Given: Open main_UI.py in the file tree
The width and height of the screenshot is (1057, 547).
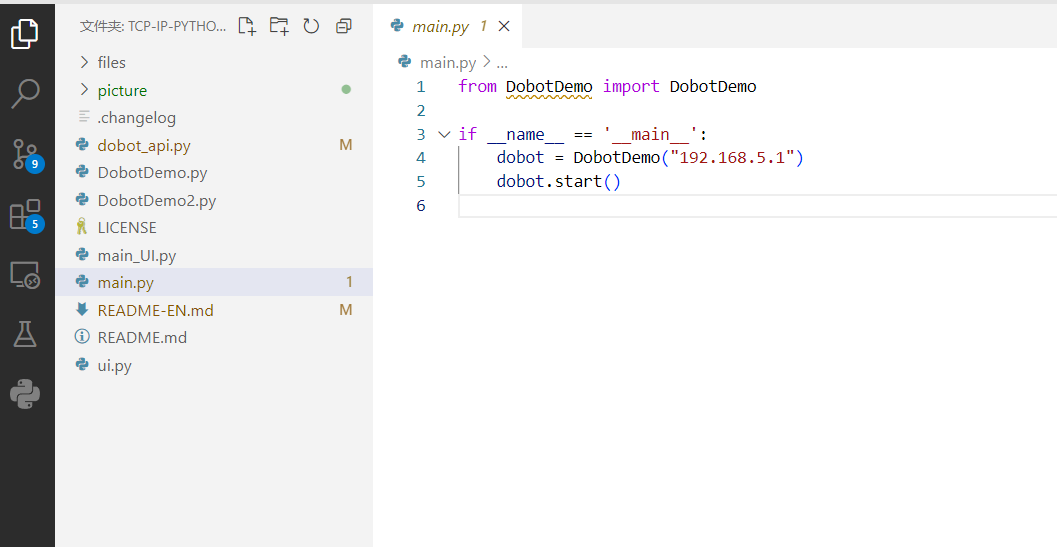Looking at the screenshot, I should point(214,256).
